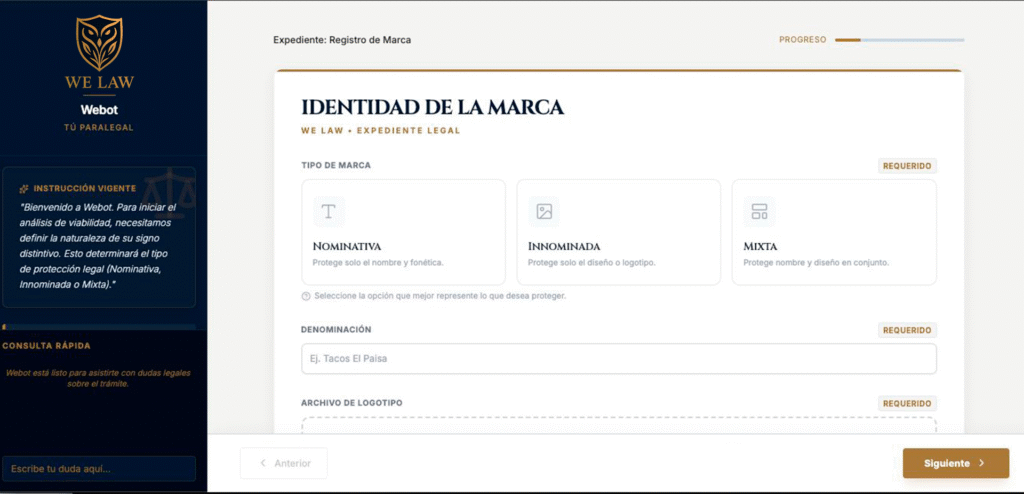Pick the Mixta trademark type card
Screen dimensions: 1024x494
pyautogui.click(x=834, y=232)
